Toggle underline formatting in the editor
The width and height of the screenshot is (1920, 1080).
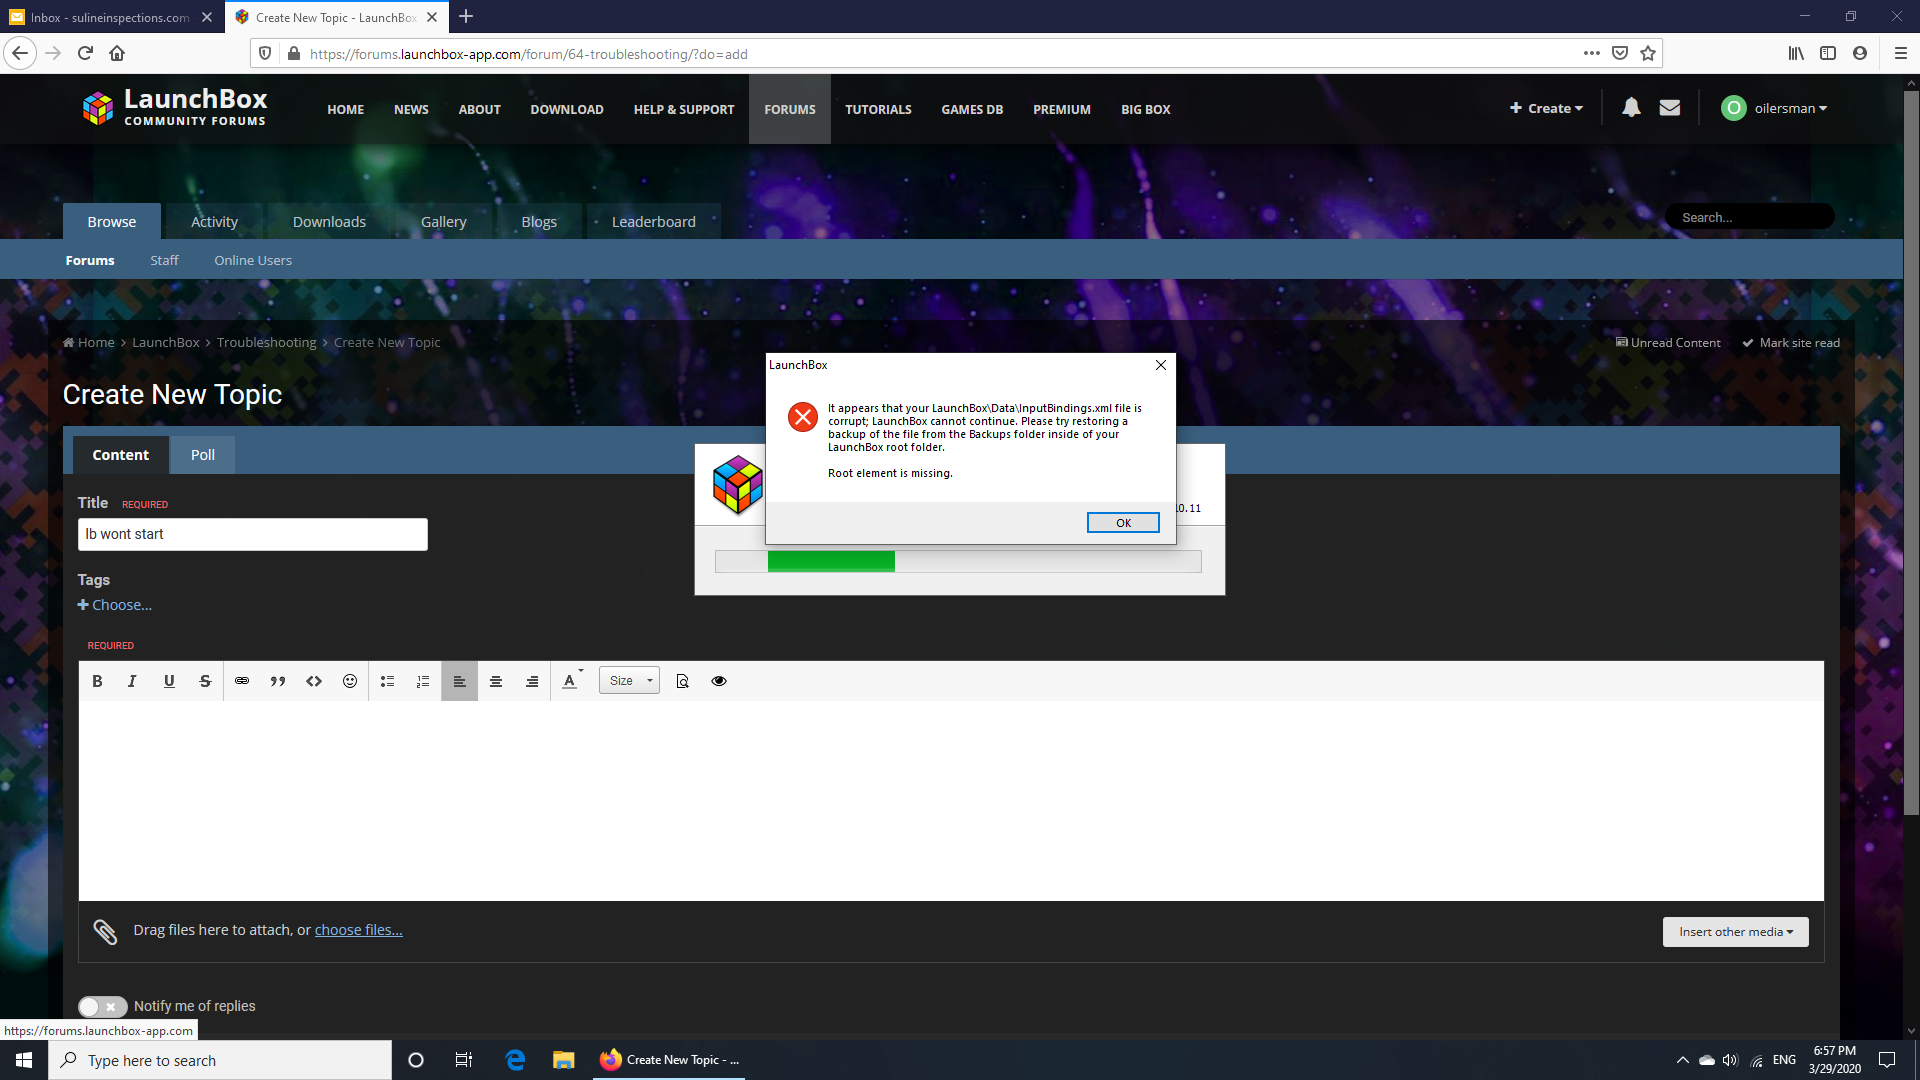pos(169,681)
